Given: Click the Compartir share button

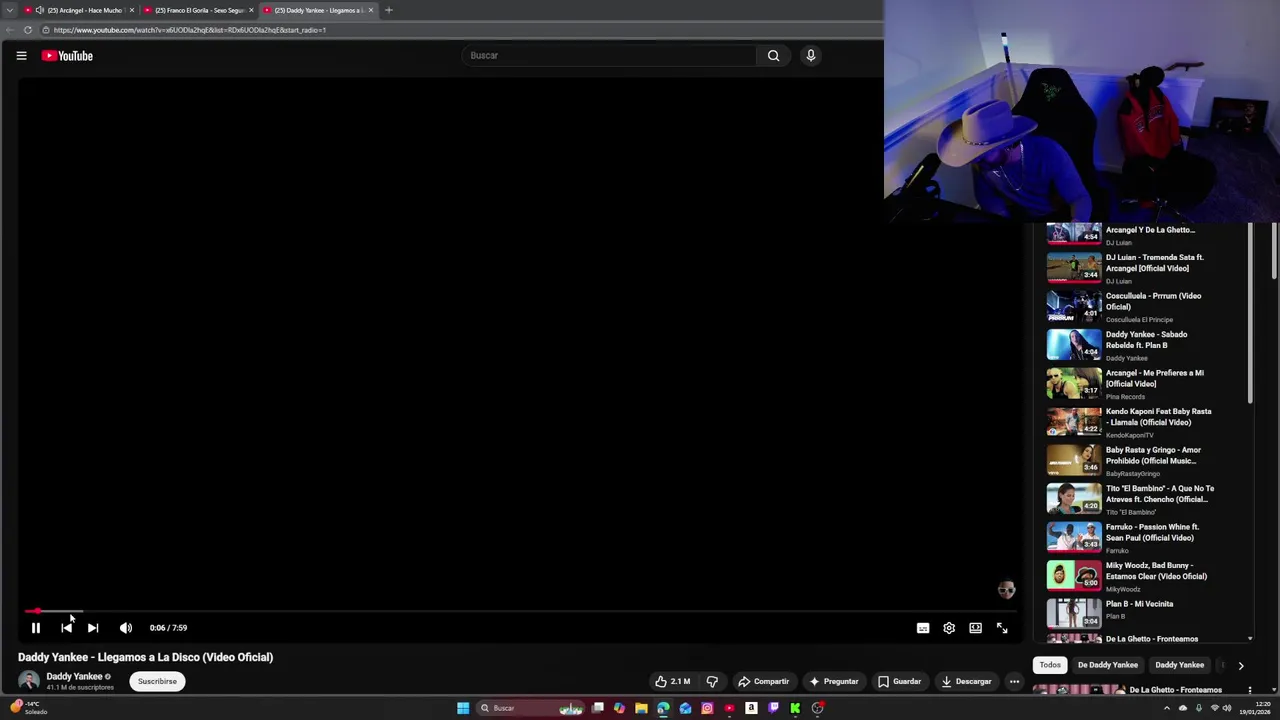Looking at the screenshot, I should pos(763,682).
